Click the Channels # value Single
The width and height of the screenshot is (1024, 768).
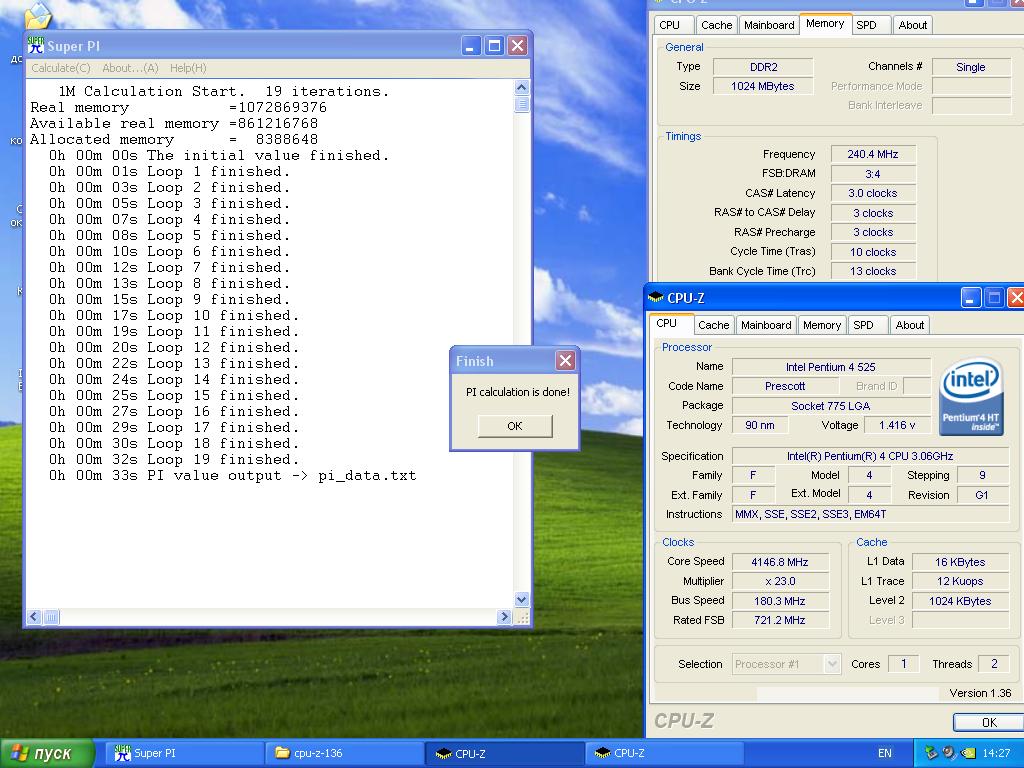pyautogui.click(x=970, y=67)
